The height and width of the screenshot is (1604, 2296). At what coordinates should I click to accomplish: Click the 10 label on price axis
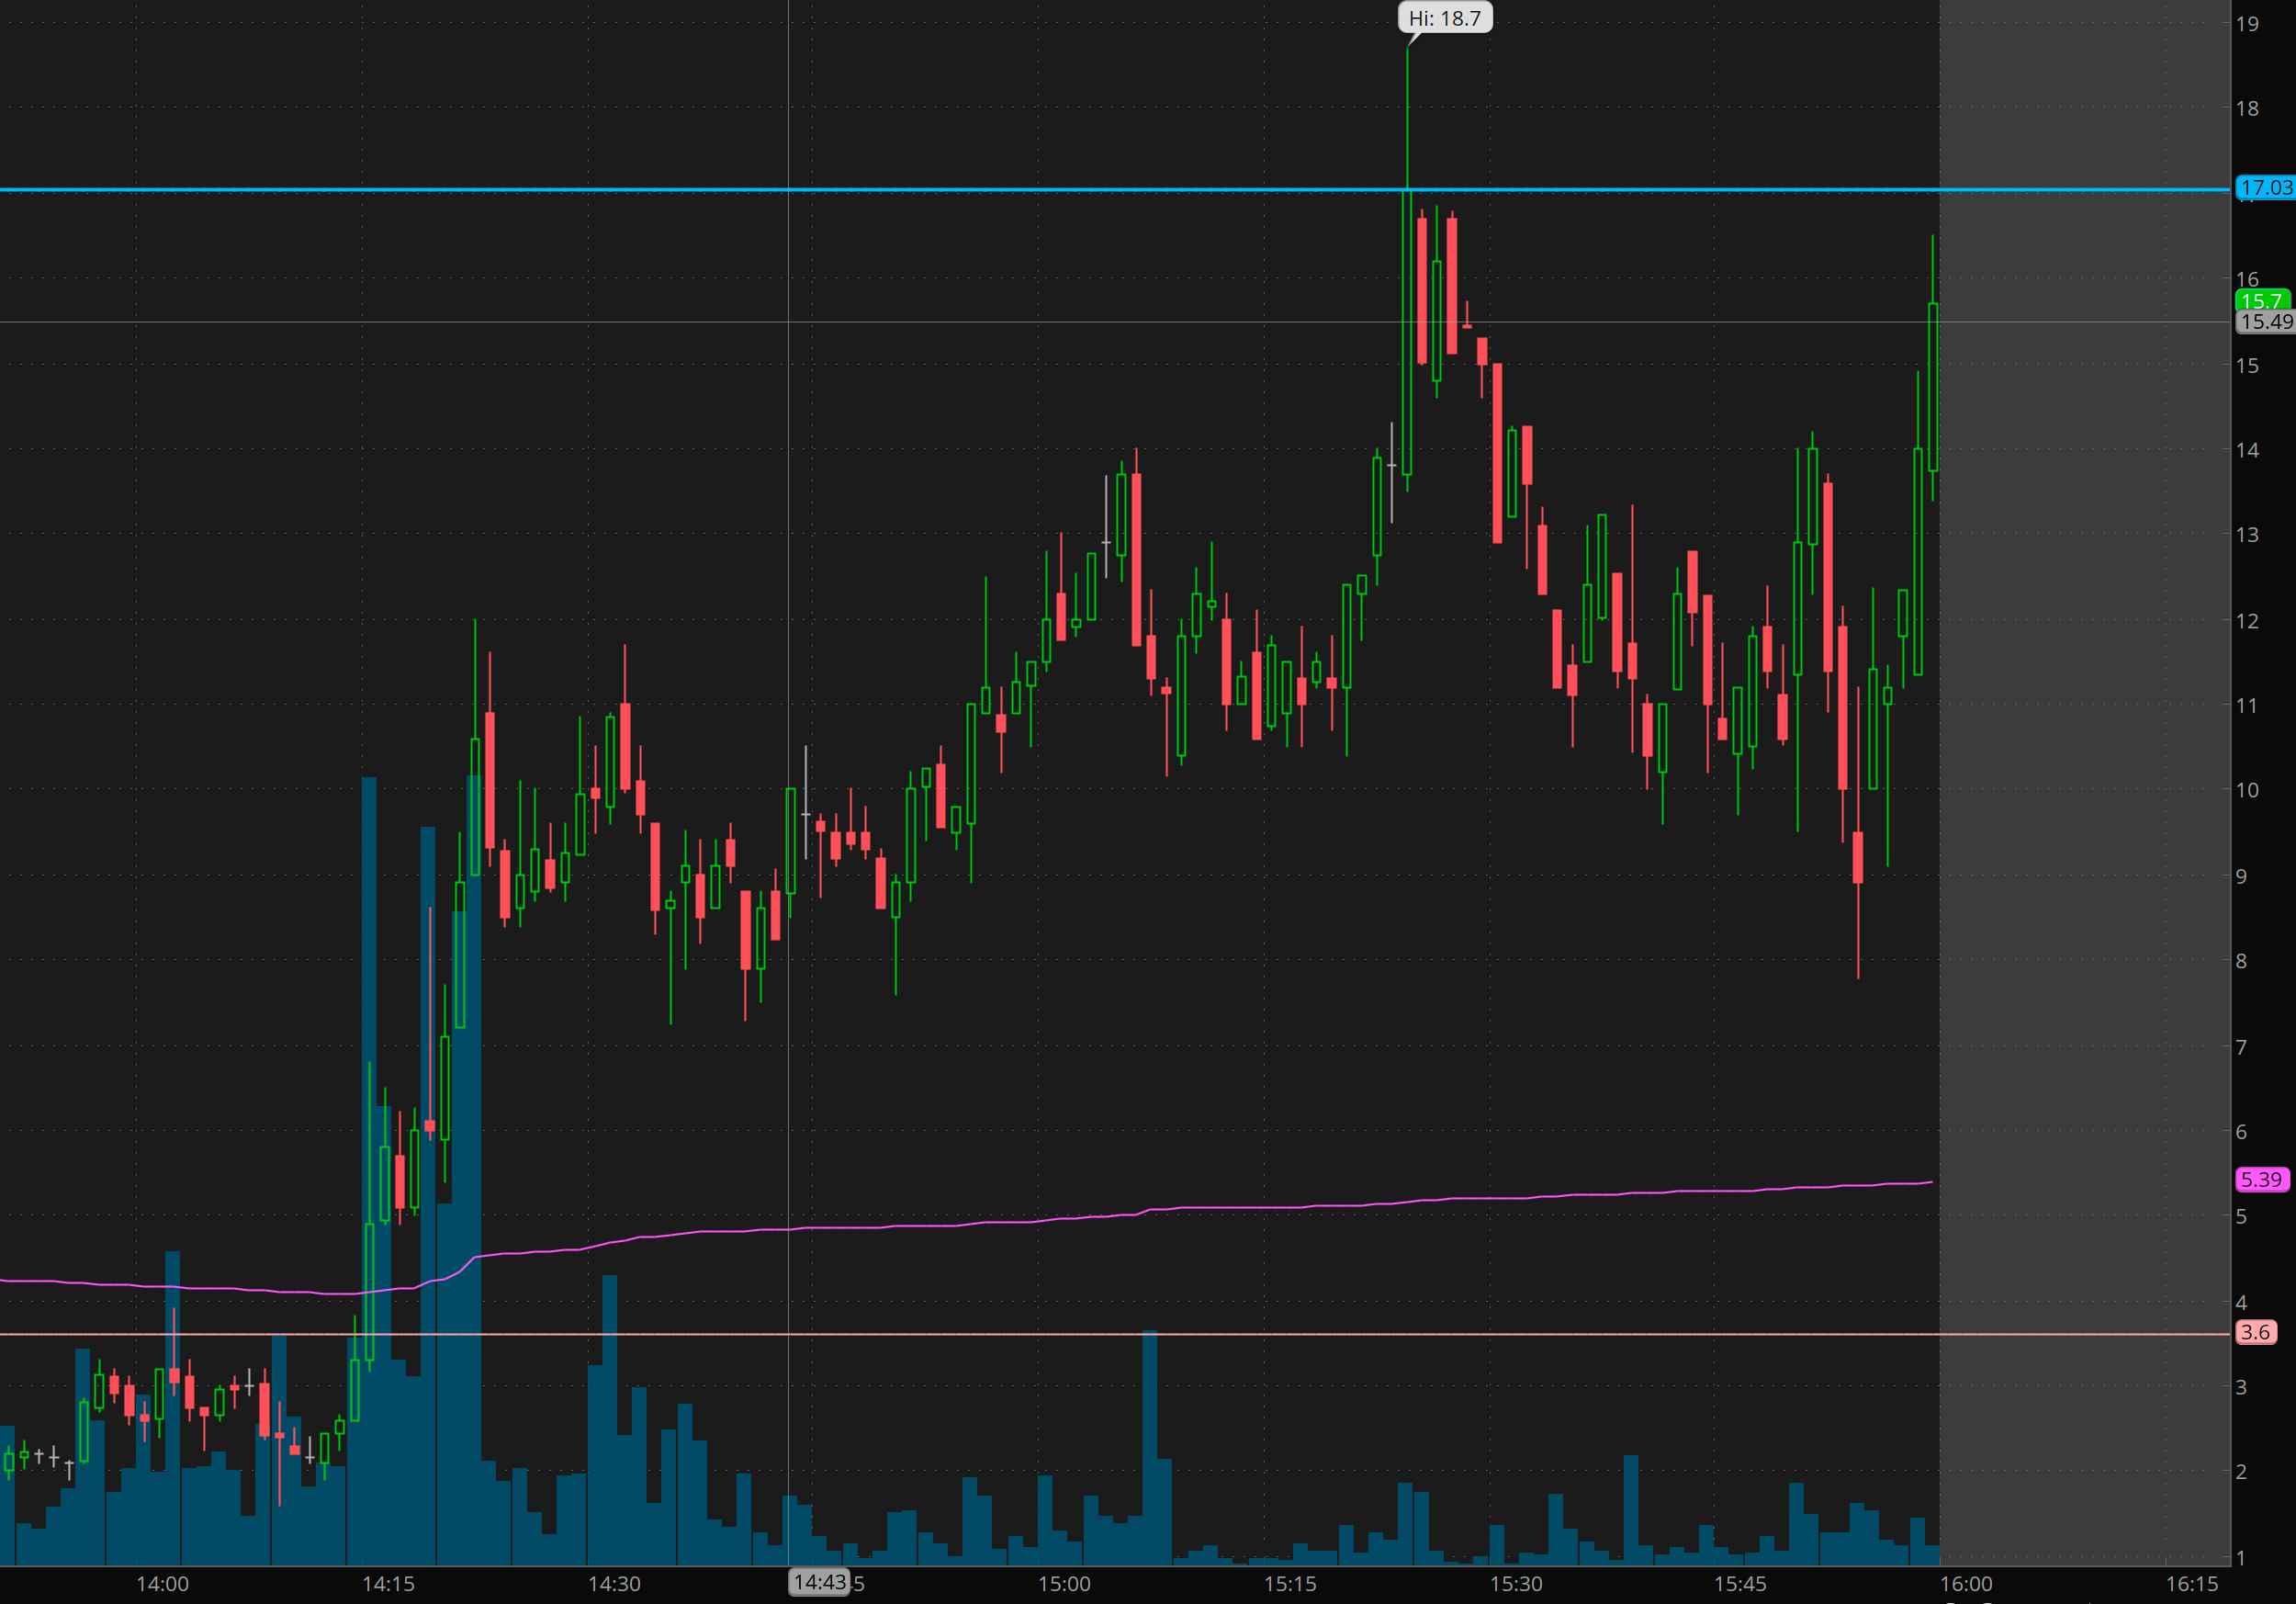coord(2247,790)
